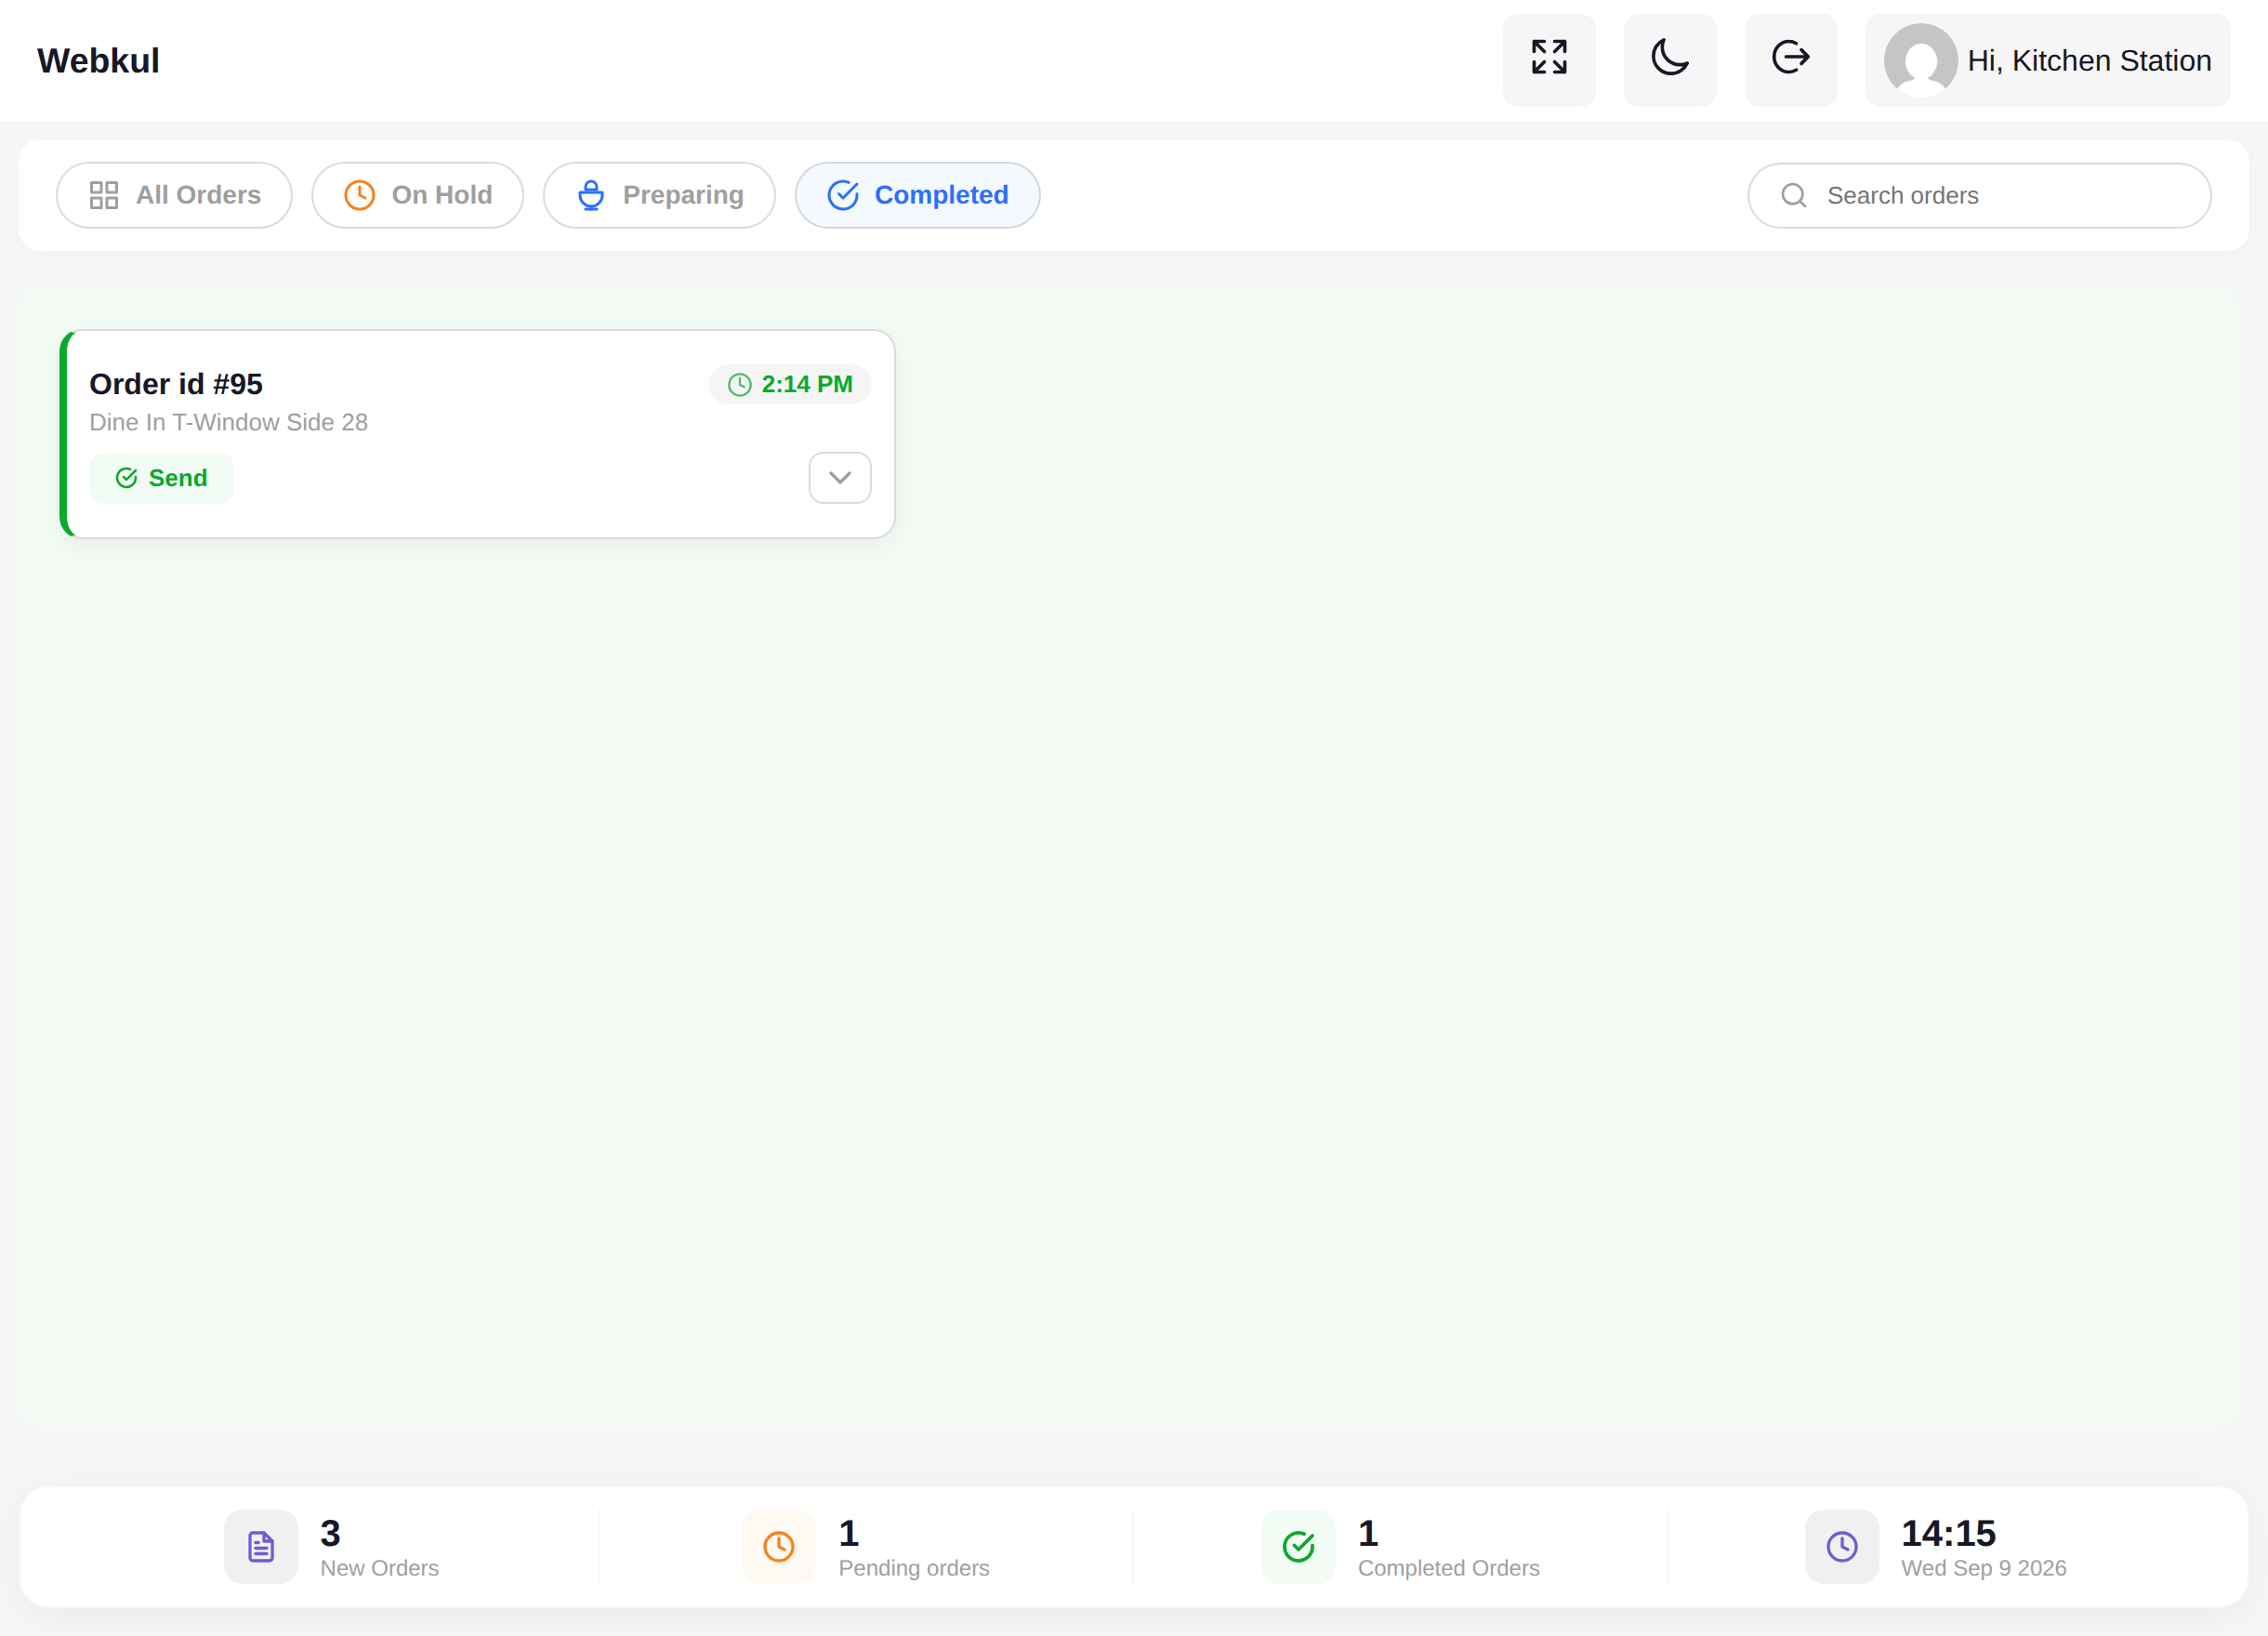Click Send on order #95
The image size is (2268, 1636).
point(161,478)
